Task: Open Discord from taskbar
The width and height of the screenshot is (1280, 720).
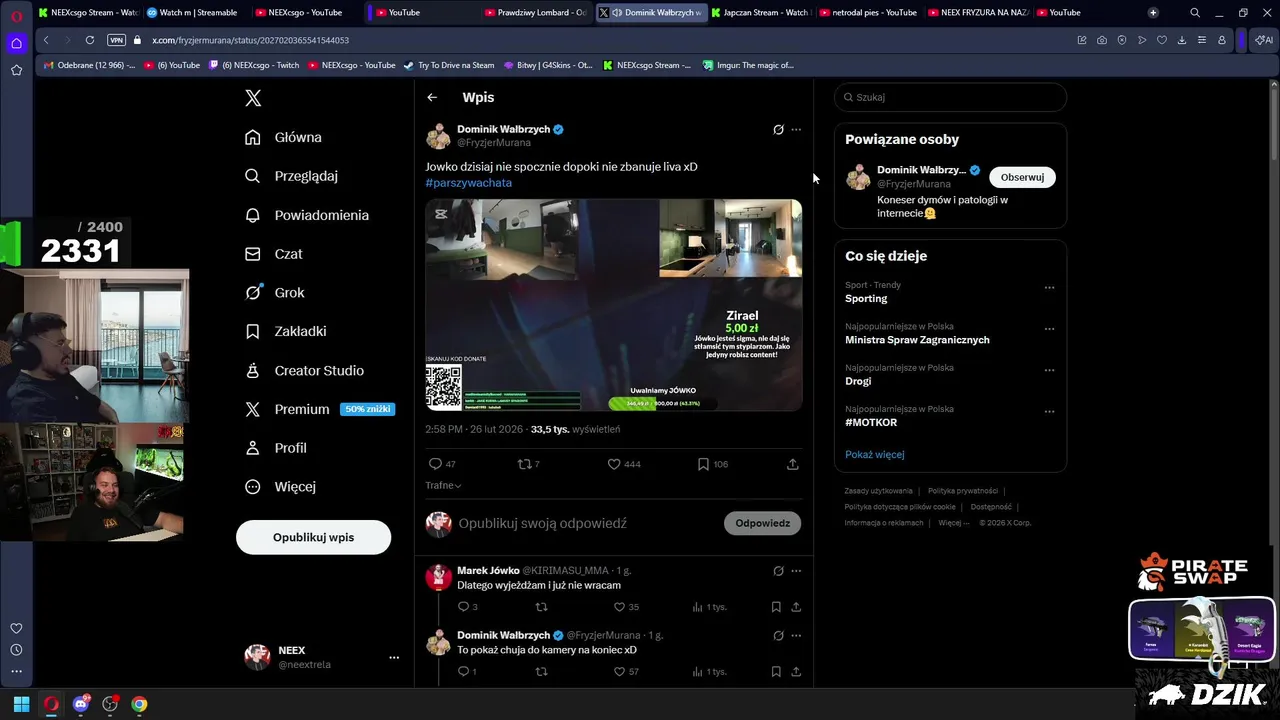Action: tap(81, 704)
